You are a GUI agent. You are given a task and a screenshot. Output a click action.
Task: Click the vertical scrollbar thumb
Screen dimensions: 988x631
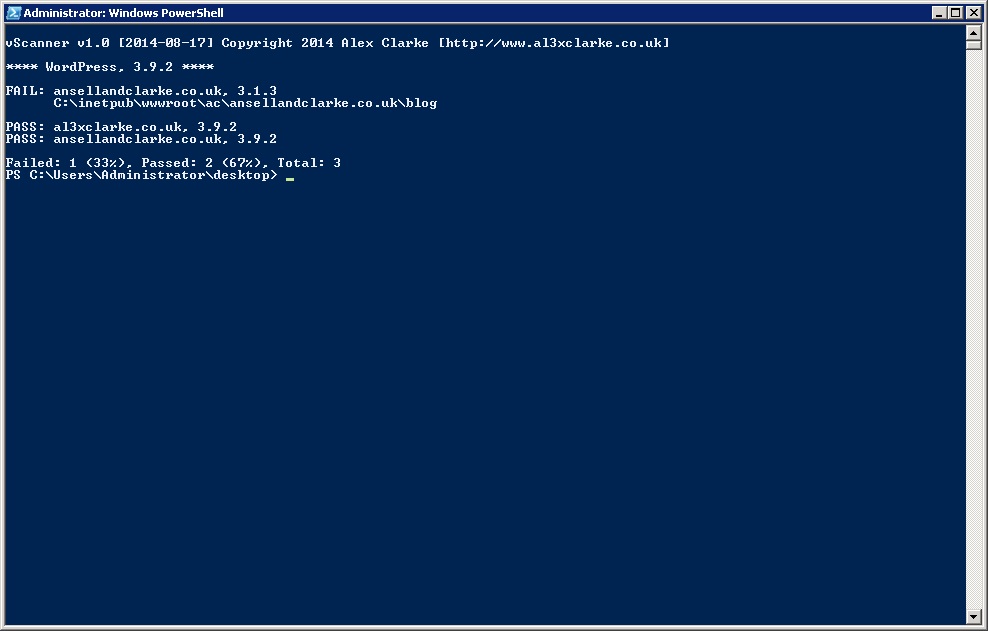coord(974,44)
